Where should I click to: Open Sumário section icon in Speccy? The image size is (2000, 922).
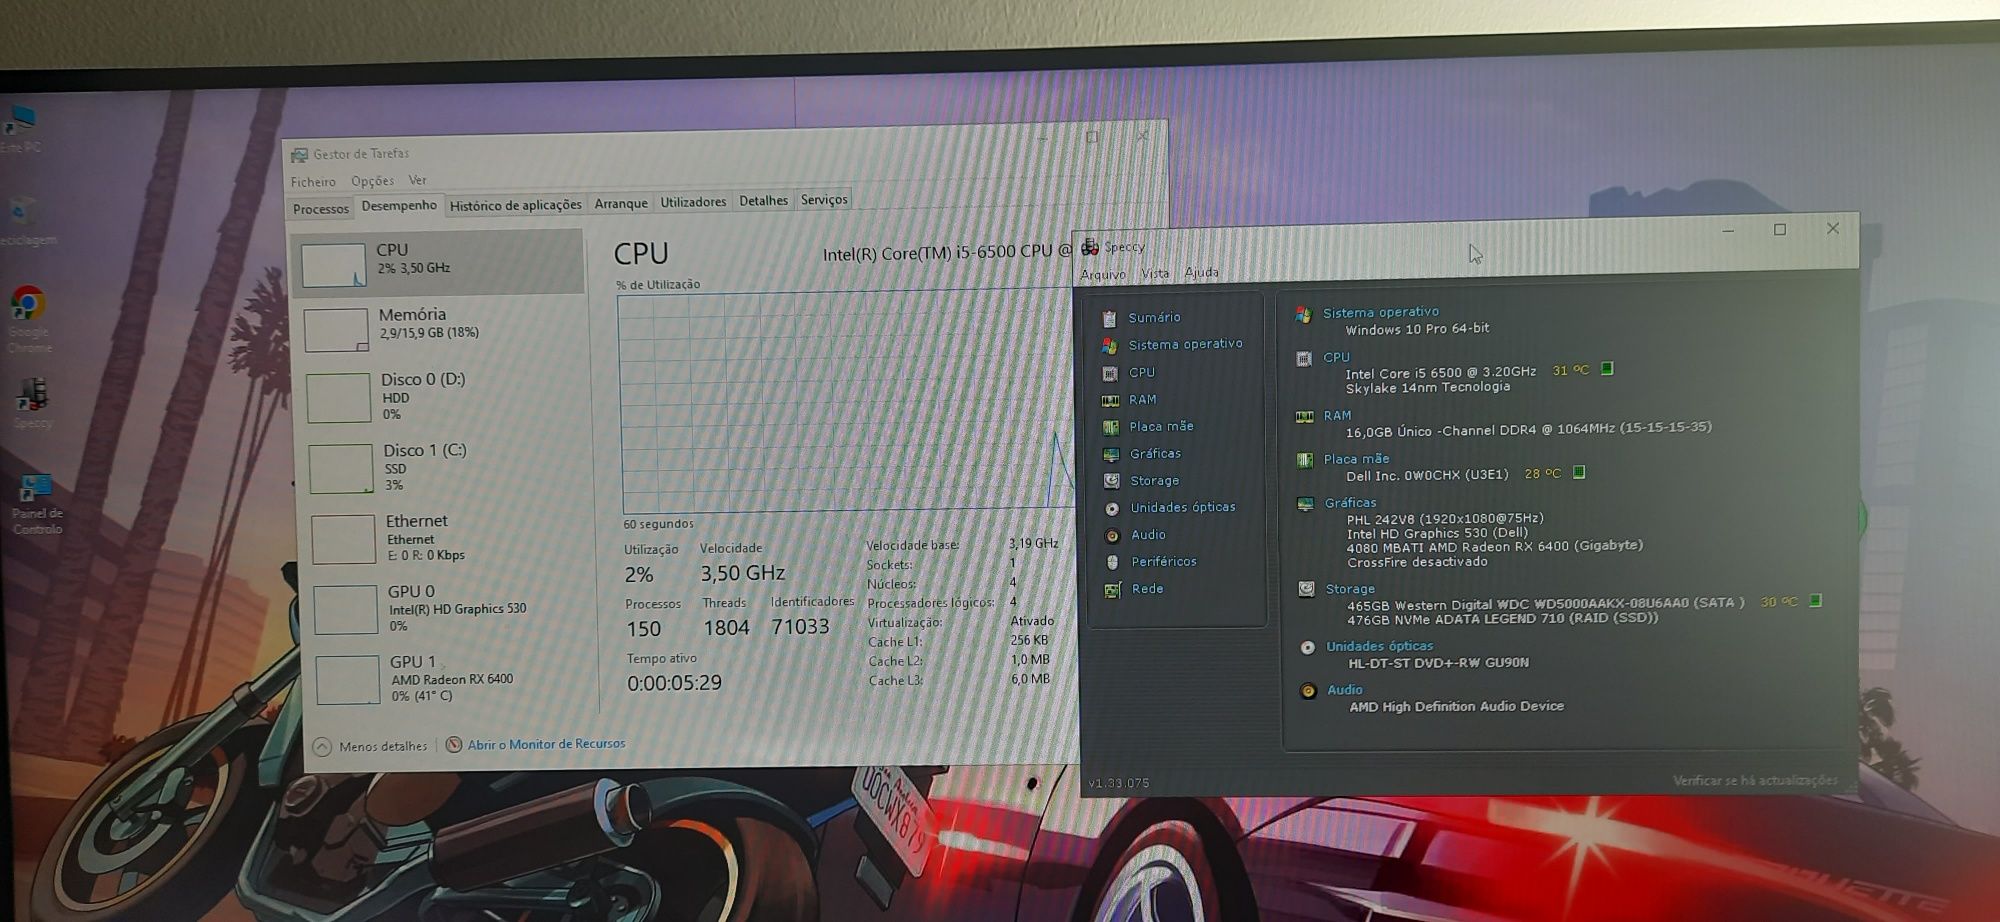1109,318
